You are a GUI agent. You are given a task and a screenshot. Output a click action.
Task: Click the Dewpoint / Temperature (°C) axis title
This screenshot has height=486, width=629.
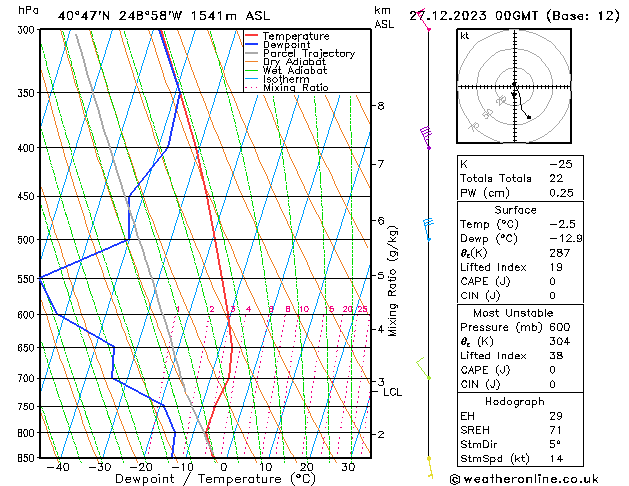(215, 479)
